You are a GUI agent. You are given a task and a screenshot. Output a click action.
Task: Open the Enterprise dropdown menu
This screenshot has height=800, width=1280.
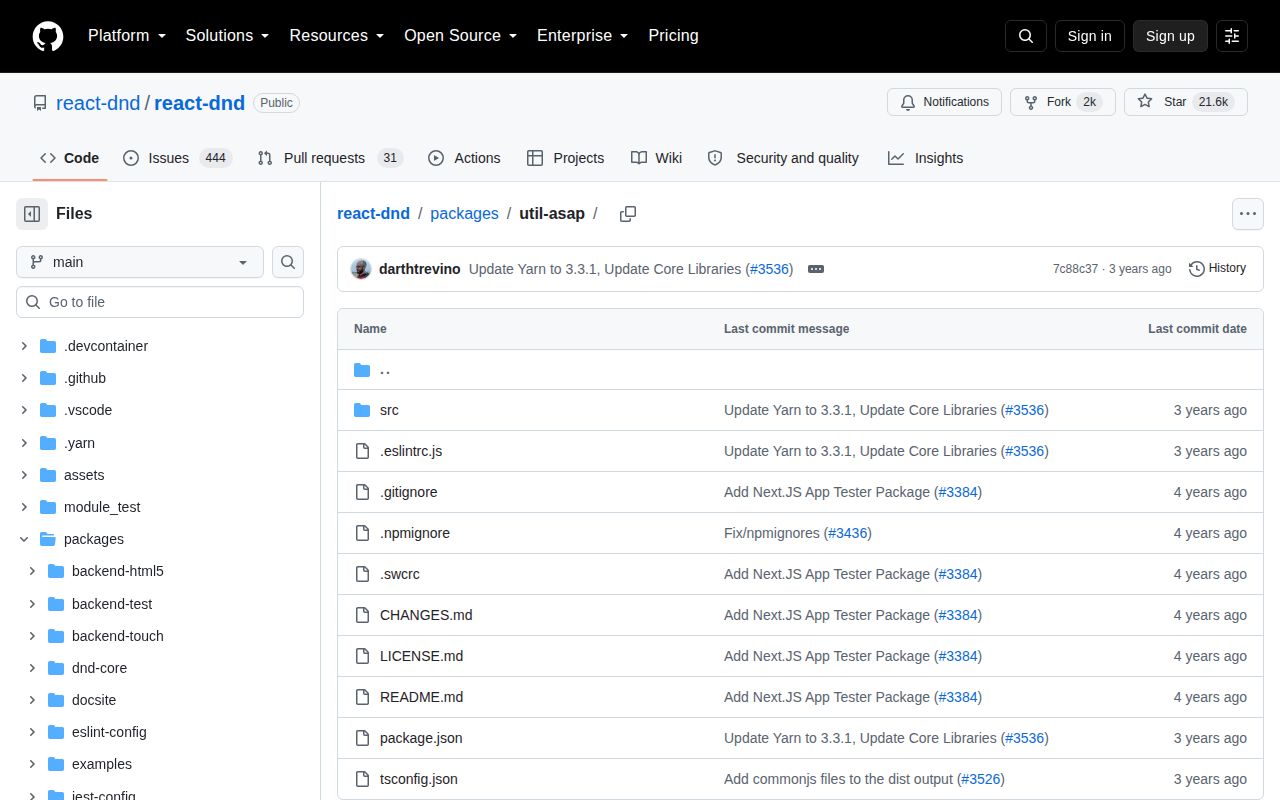coord(583,36)
